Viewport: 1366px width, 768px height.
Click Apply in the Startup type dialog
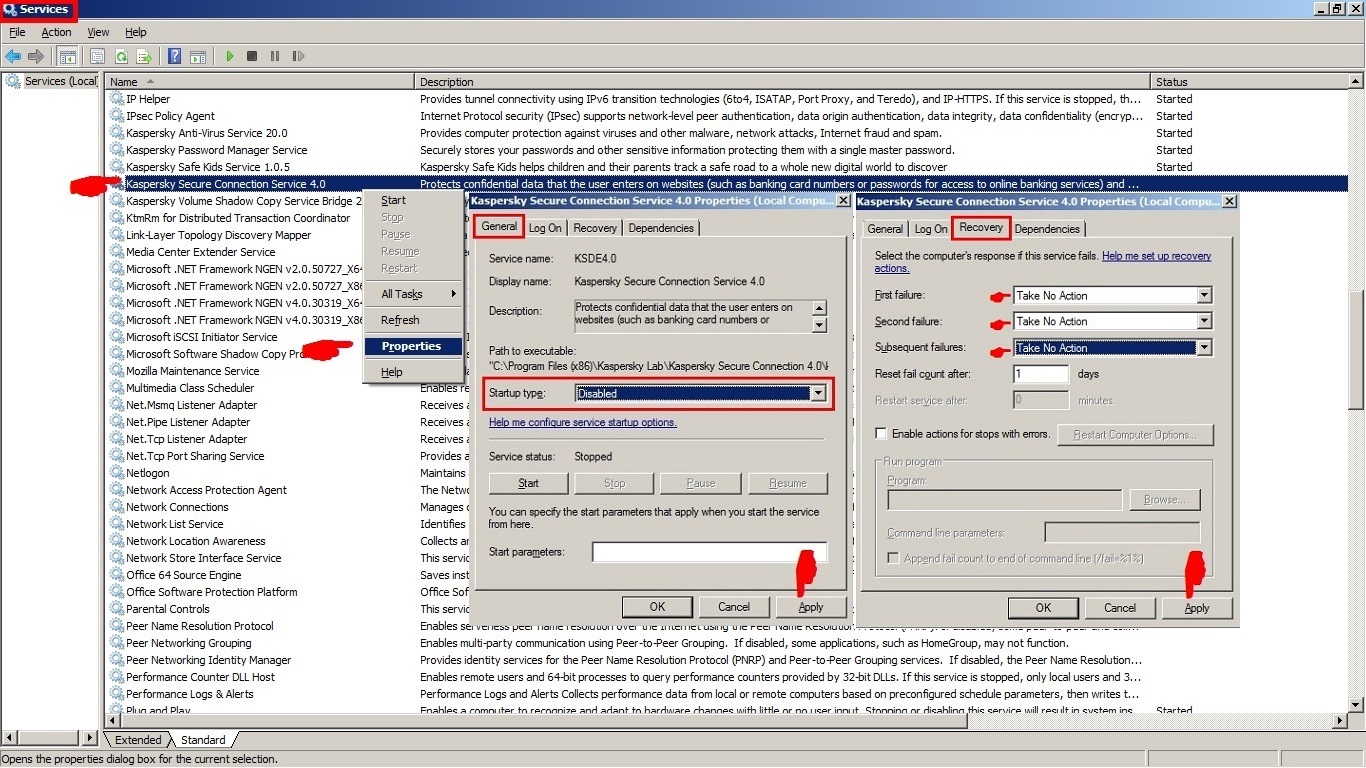coord(811,607)
